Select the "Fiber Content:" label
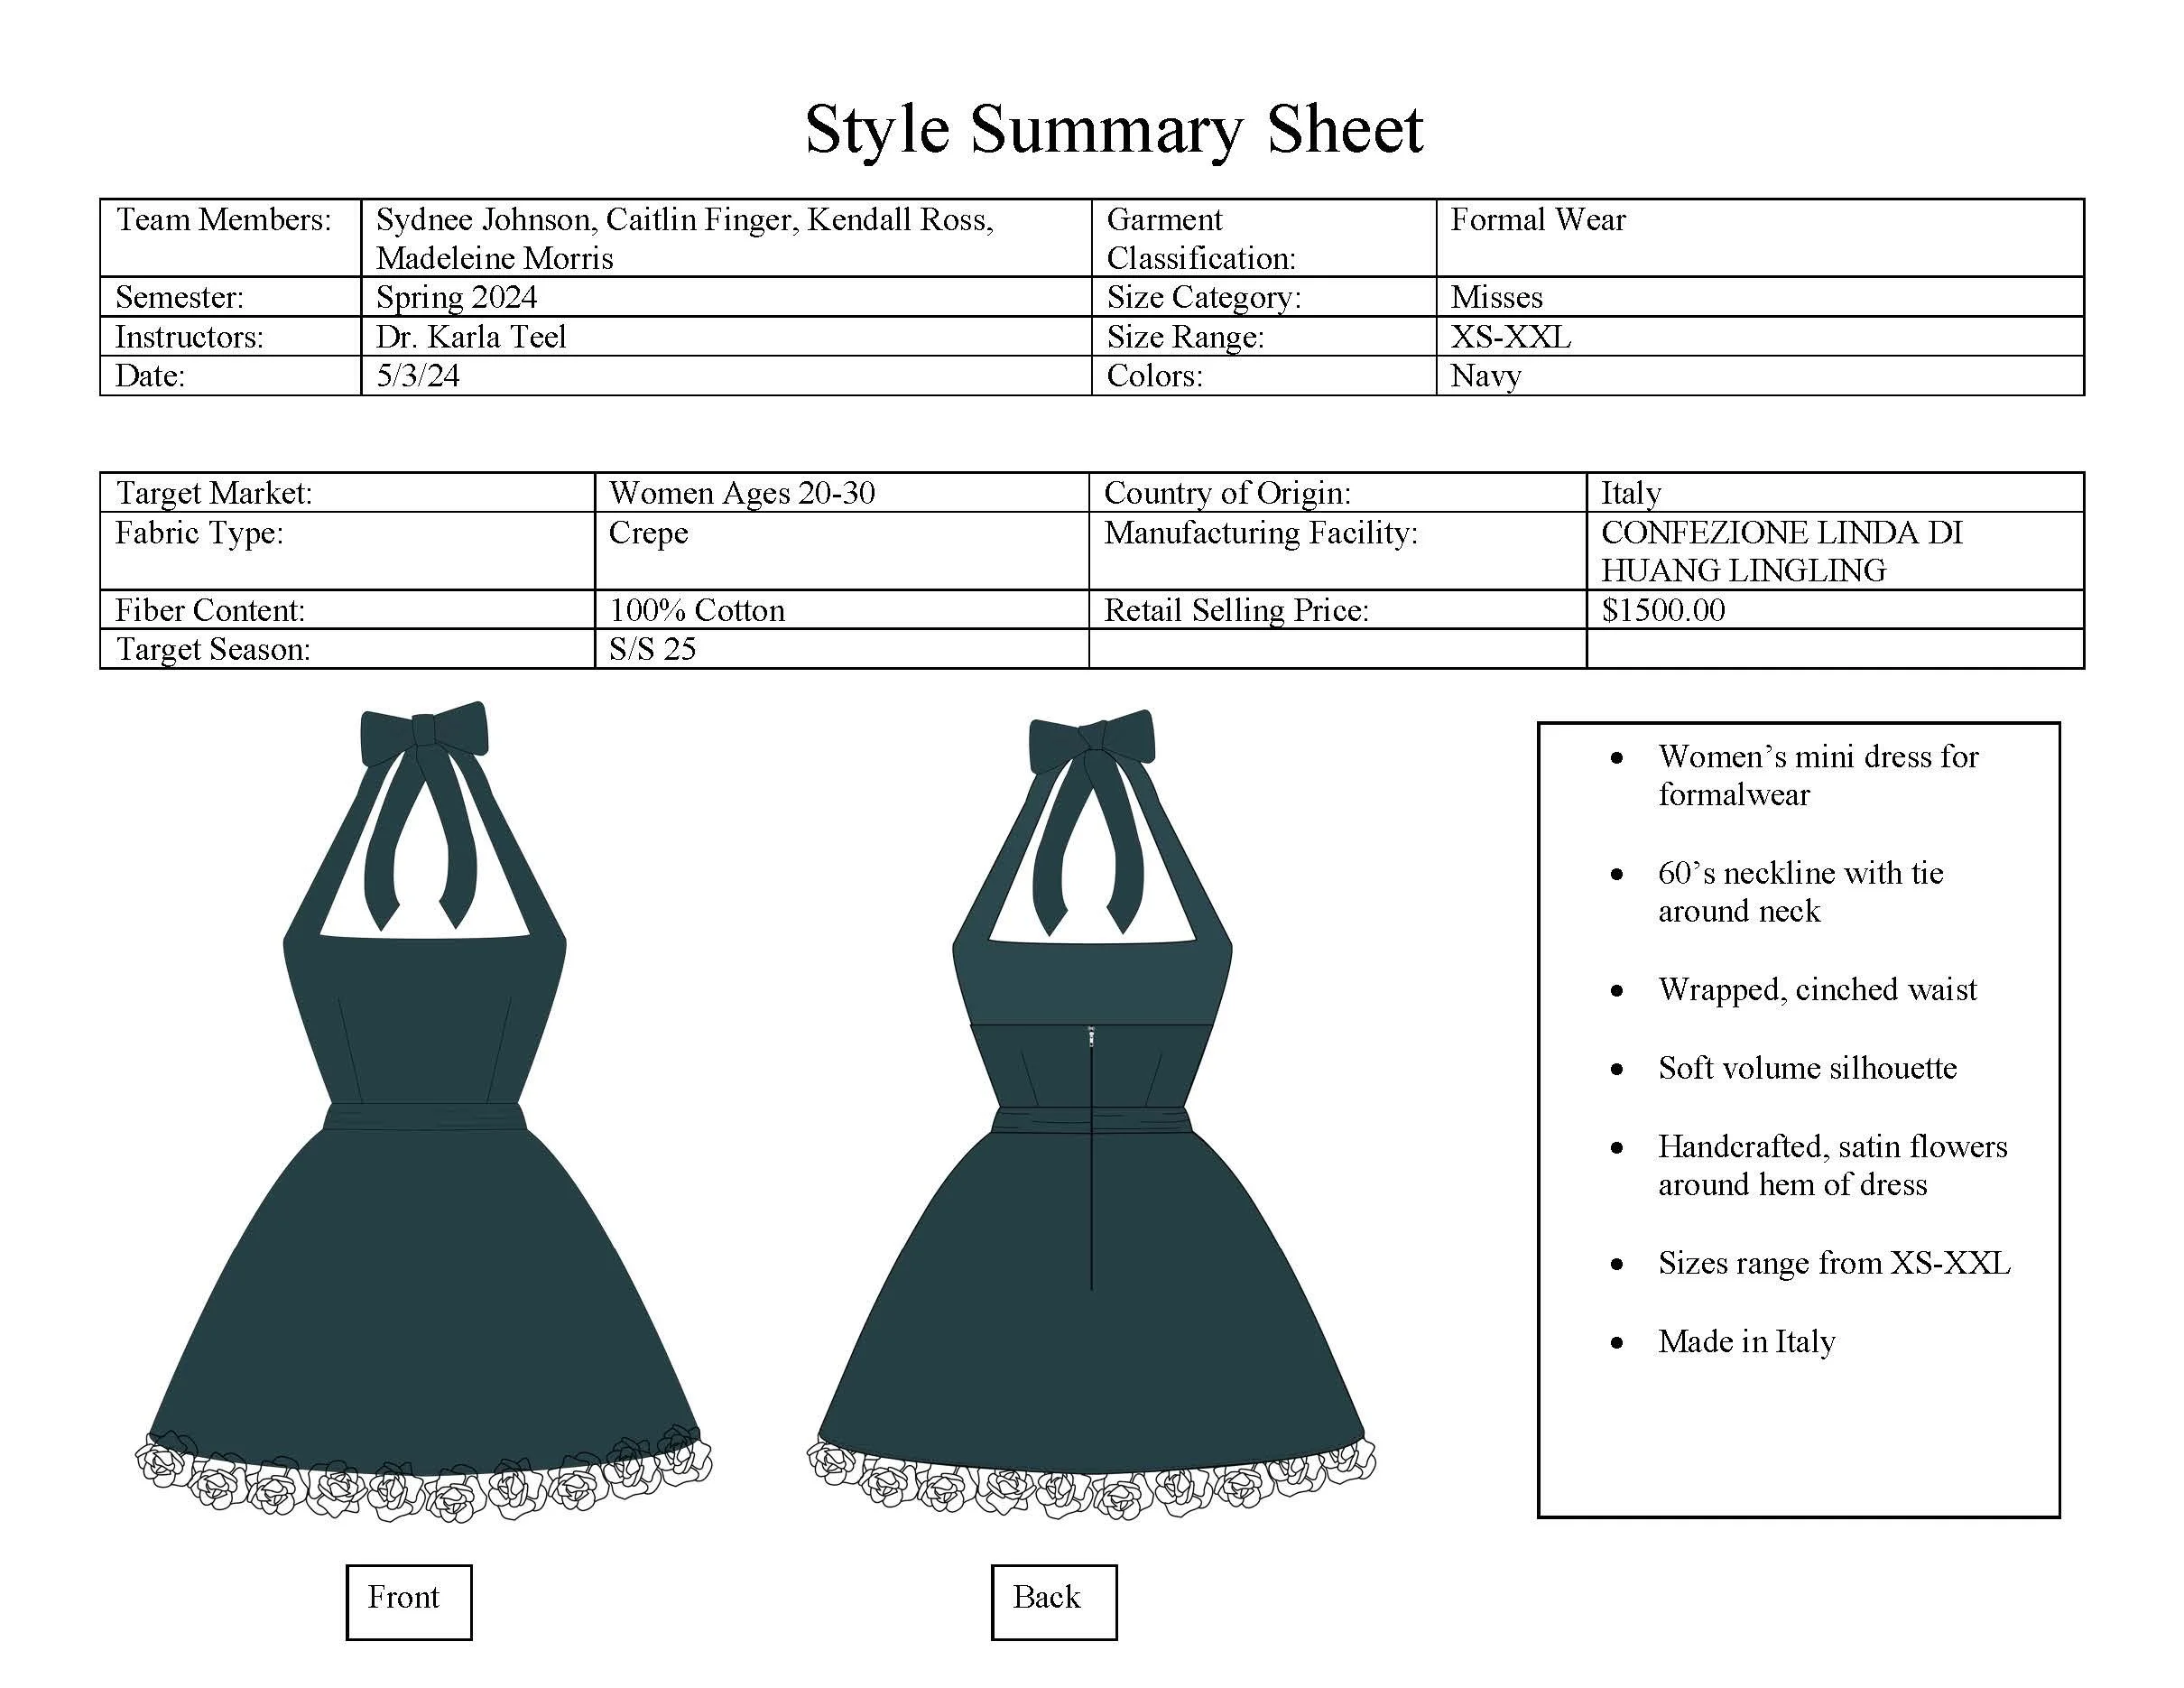Viewport: 2184px width, 1688px height. click(x=210, y=610)
